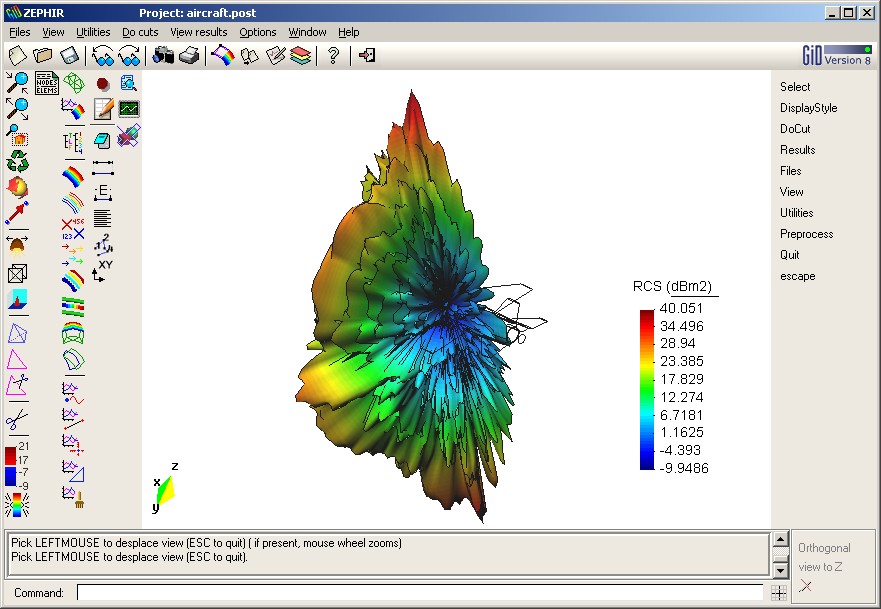
Task: Click the message window scroll up arrow
Action: [780, 540]
